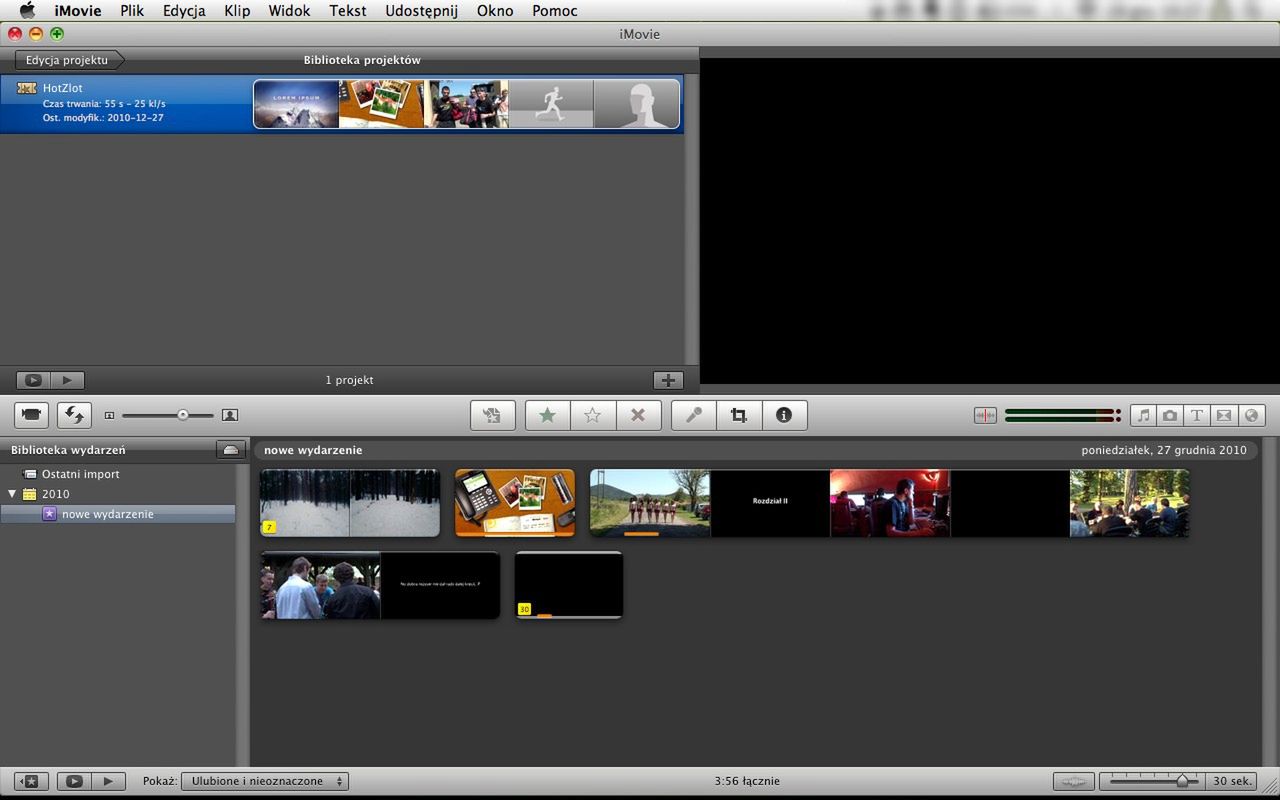Collapse the 2010 year disclosure triangle
This screenshot has height=800, width=1280.
pos(12,494)
